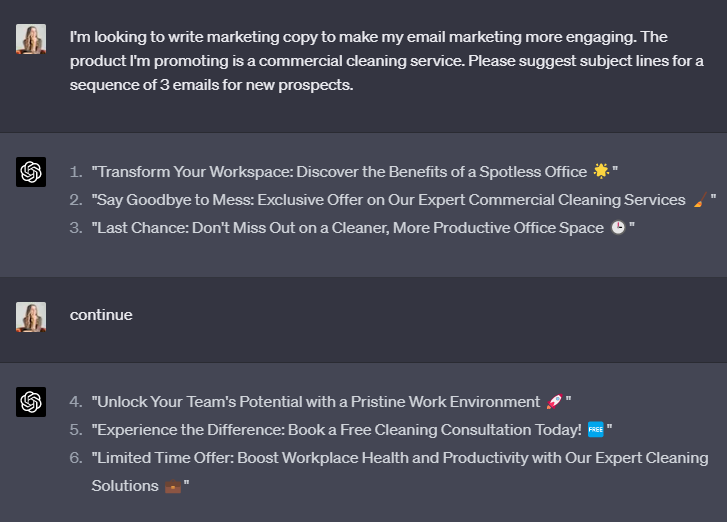Click the ChatGPT logo on the first response

[x=31, y=172]
